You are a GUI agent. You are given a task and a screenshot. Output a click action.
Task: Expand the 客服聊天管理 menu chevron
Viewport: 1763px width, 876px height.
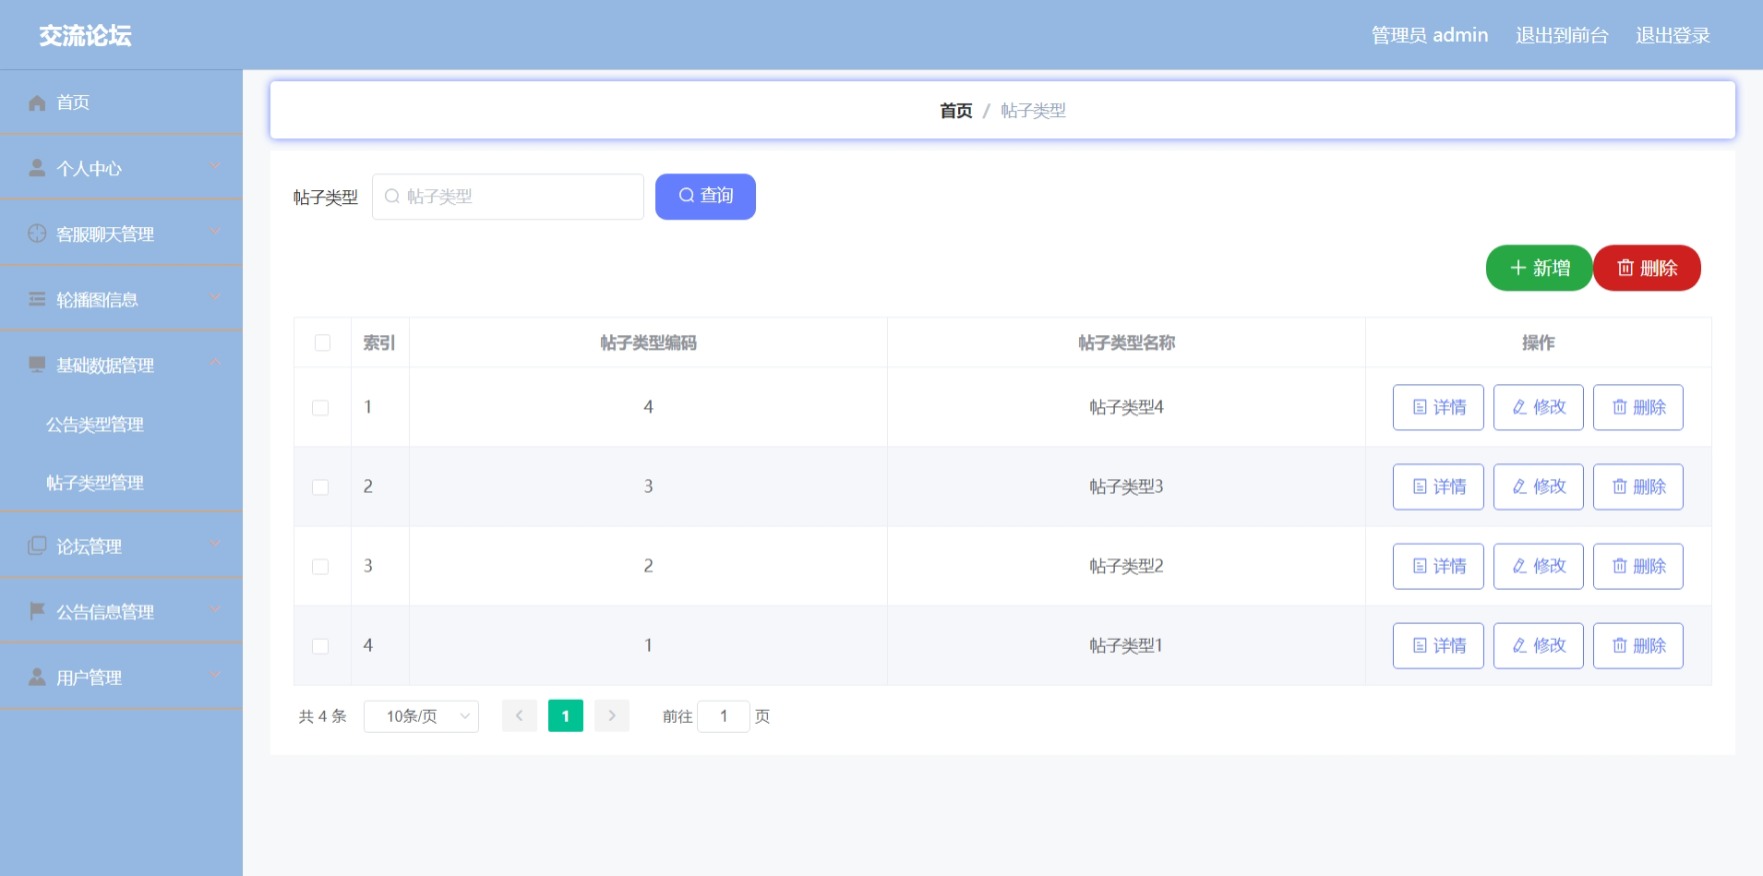point(215,231)
